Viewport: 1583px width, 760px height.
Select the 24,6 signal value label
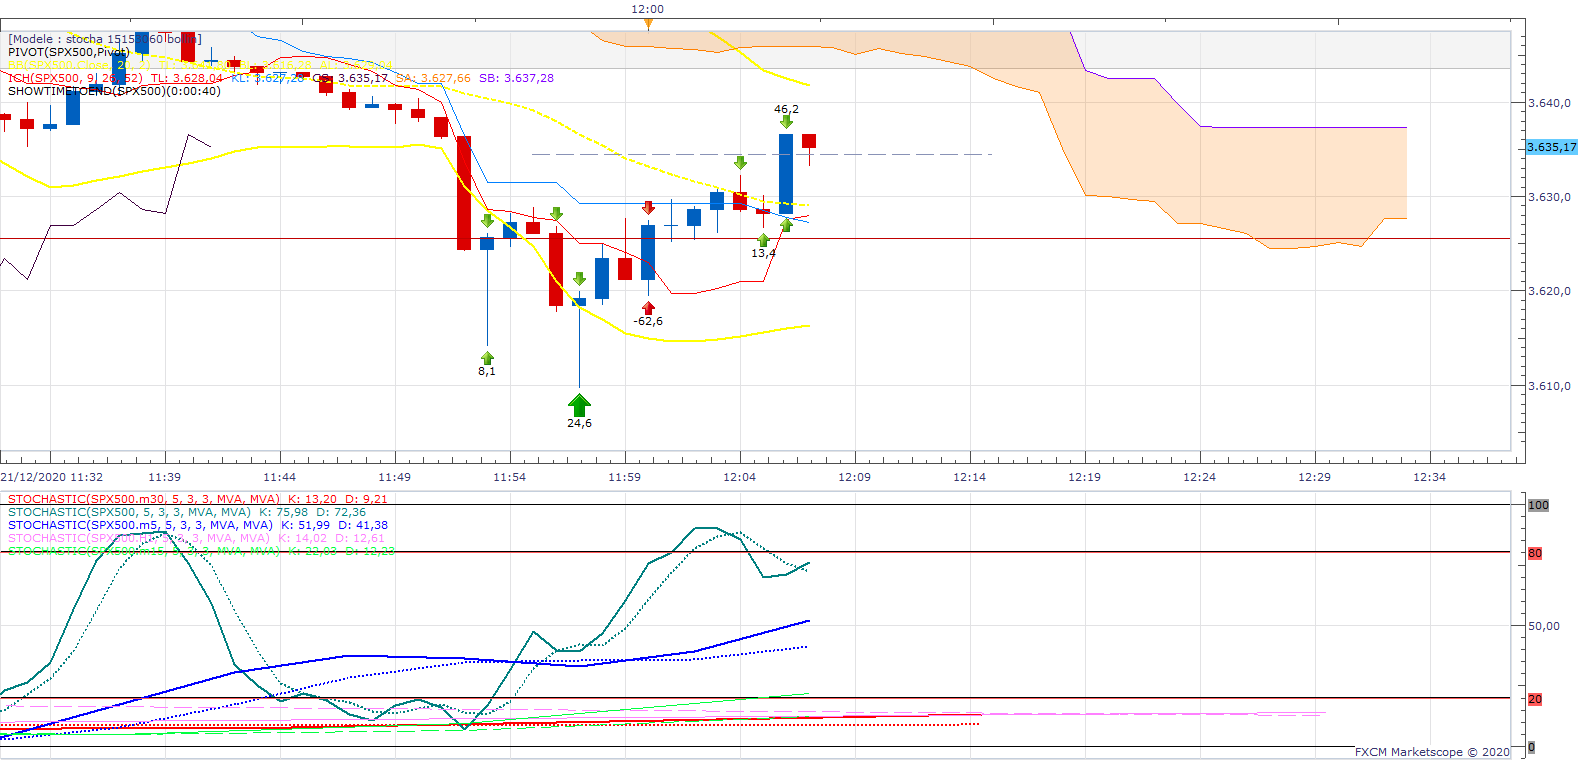(x=579, y=423)
